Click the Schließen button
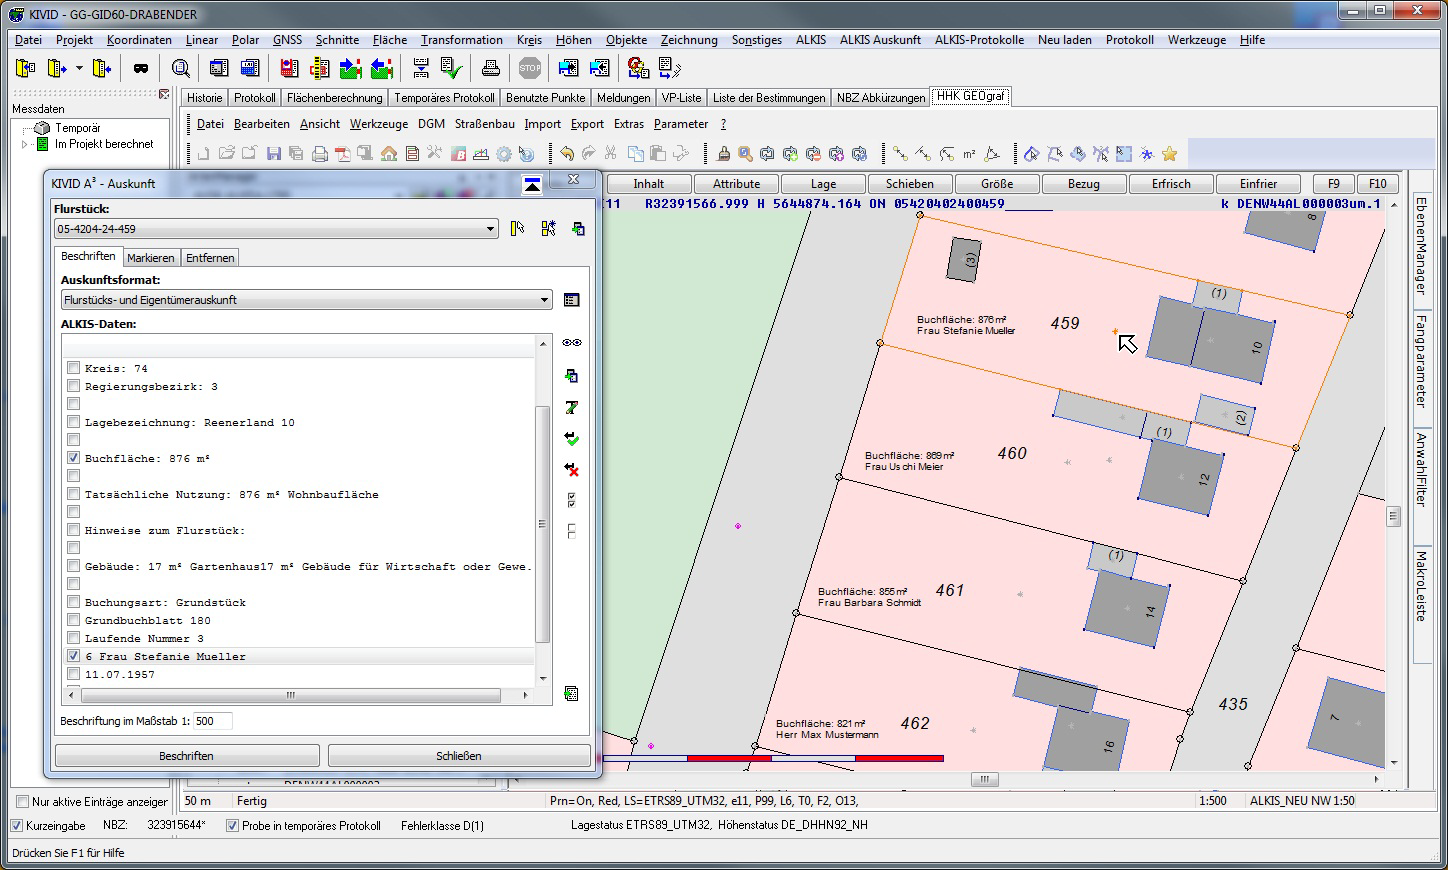1448x870 pixels. (x=459, y=756)
